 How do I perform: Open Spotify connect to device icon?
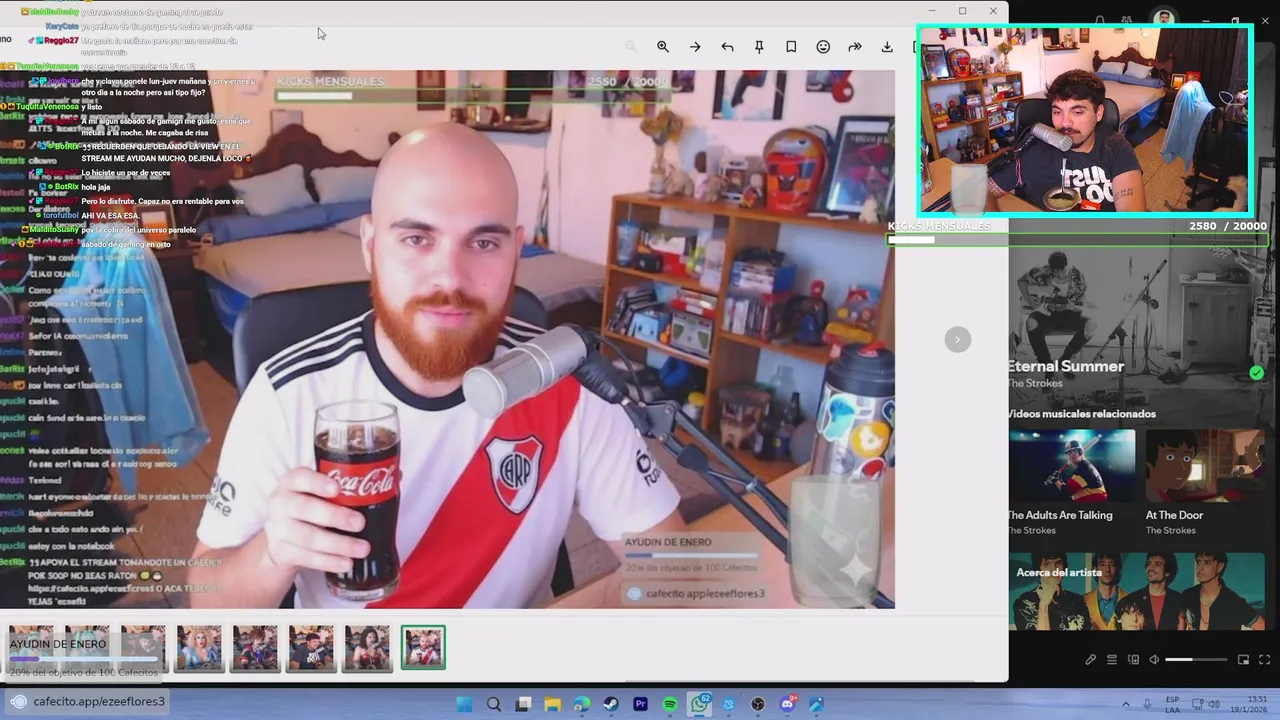1133,660
